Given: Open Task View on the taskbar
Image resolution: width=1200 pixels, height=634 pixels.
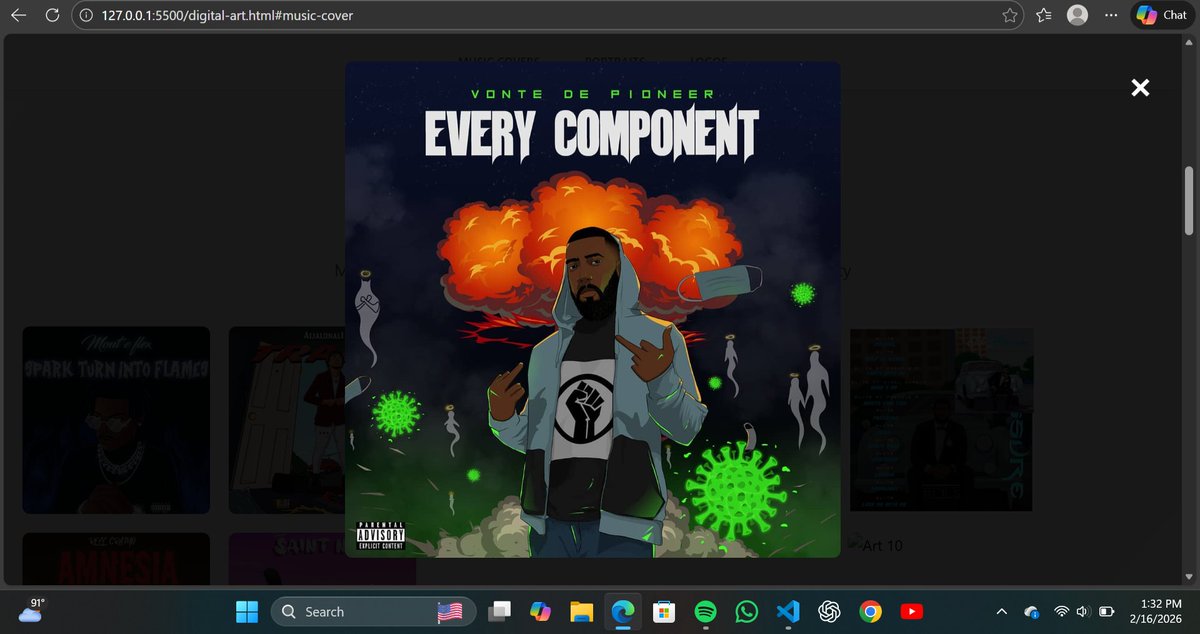Looking at the screenshot, I should (x=500, y=611).
